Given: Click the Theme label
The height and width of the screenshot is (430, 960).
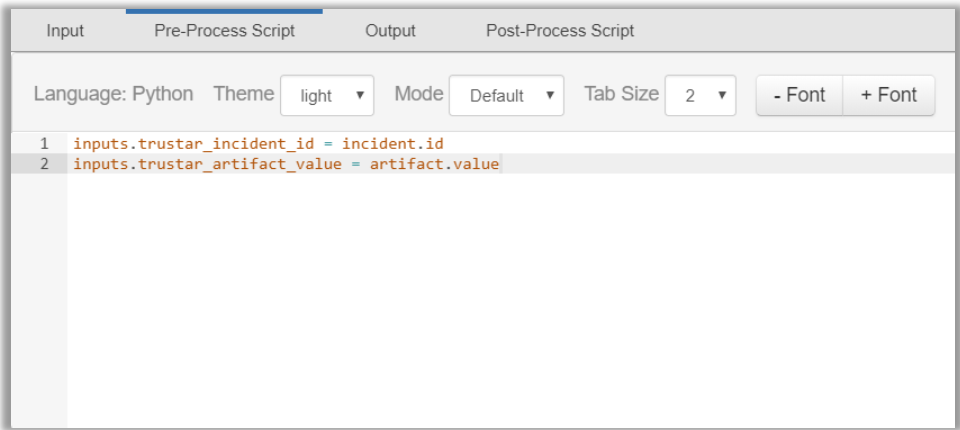Looking at the screenshot, I should tap(244, 94).
